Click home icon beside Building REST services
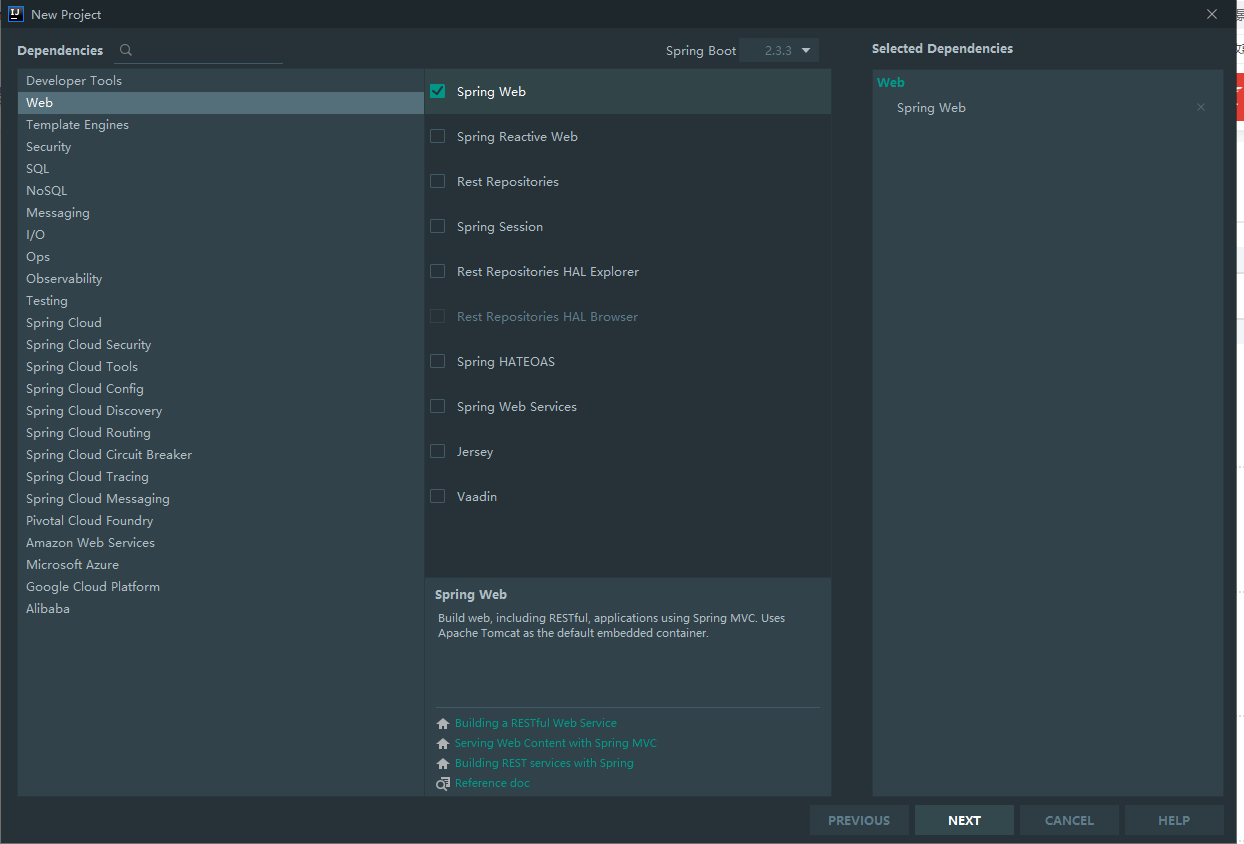This screenshot has height=844, width=1244. [443, 764]
